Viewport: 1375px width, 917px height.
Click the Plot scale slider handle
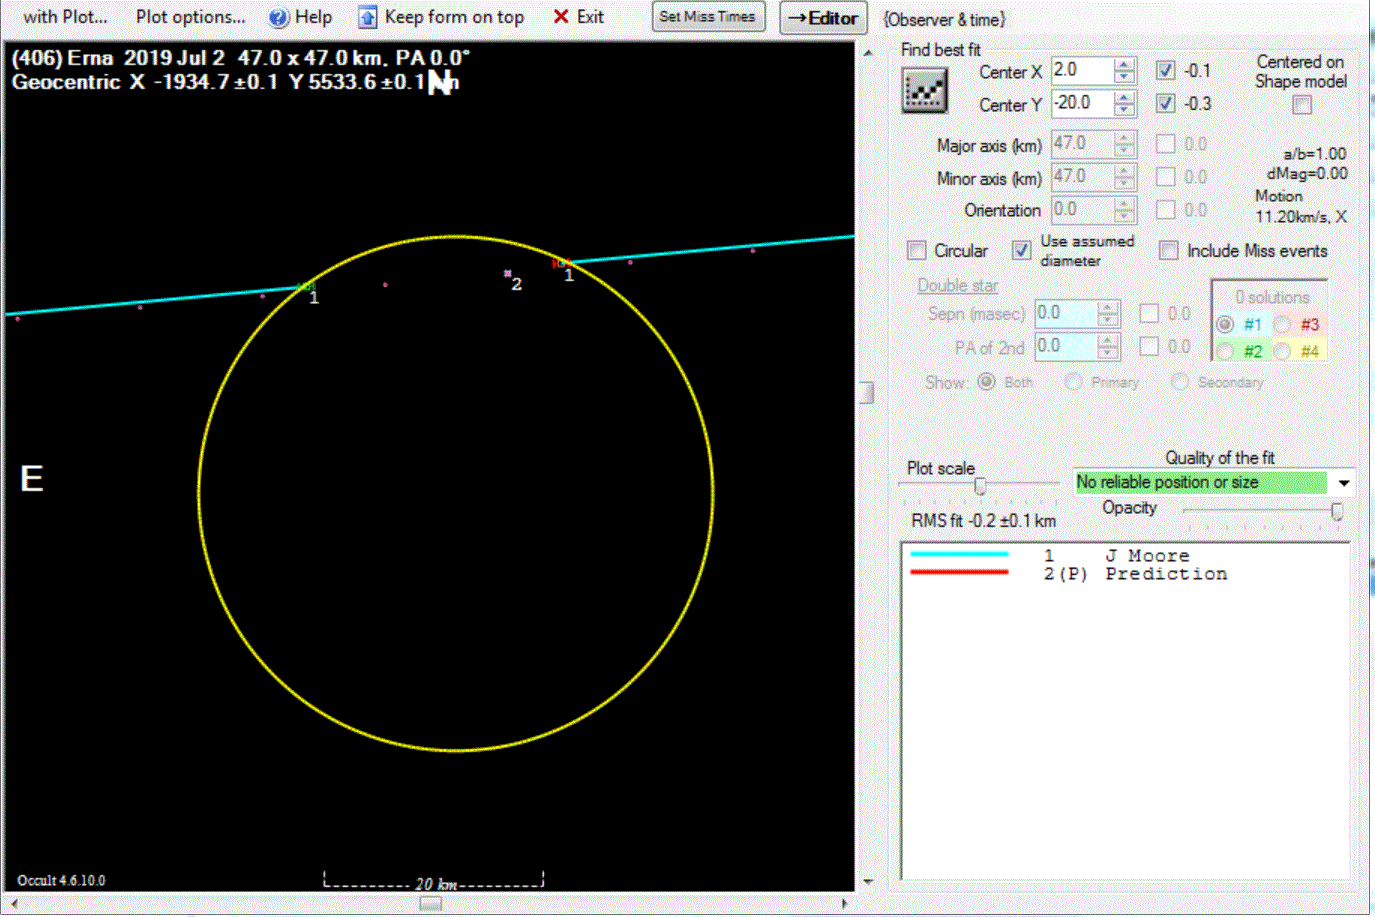point(980,486)
